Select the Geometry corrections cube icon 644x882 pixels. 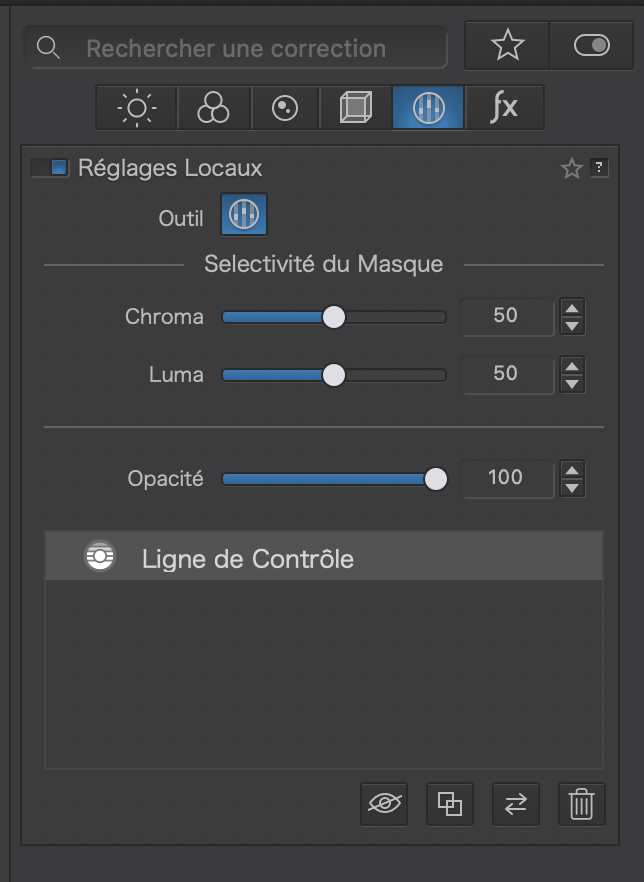pos(355,108)
